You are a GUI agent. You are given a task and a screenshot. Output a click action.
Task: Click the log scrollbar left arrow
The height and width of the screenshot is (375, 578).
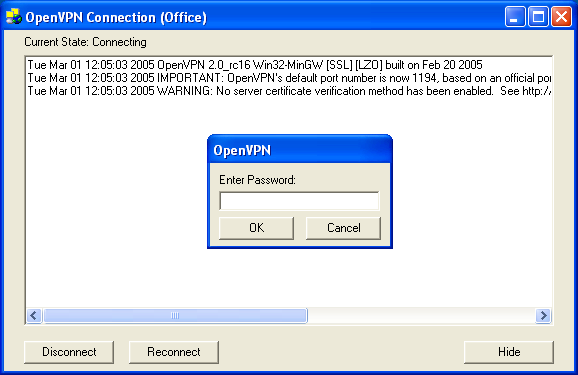click(34, 316)
